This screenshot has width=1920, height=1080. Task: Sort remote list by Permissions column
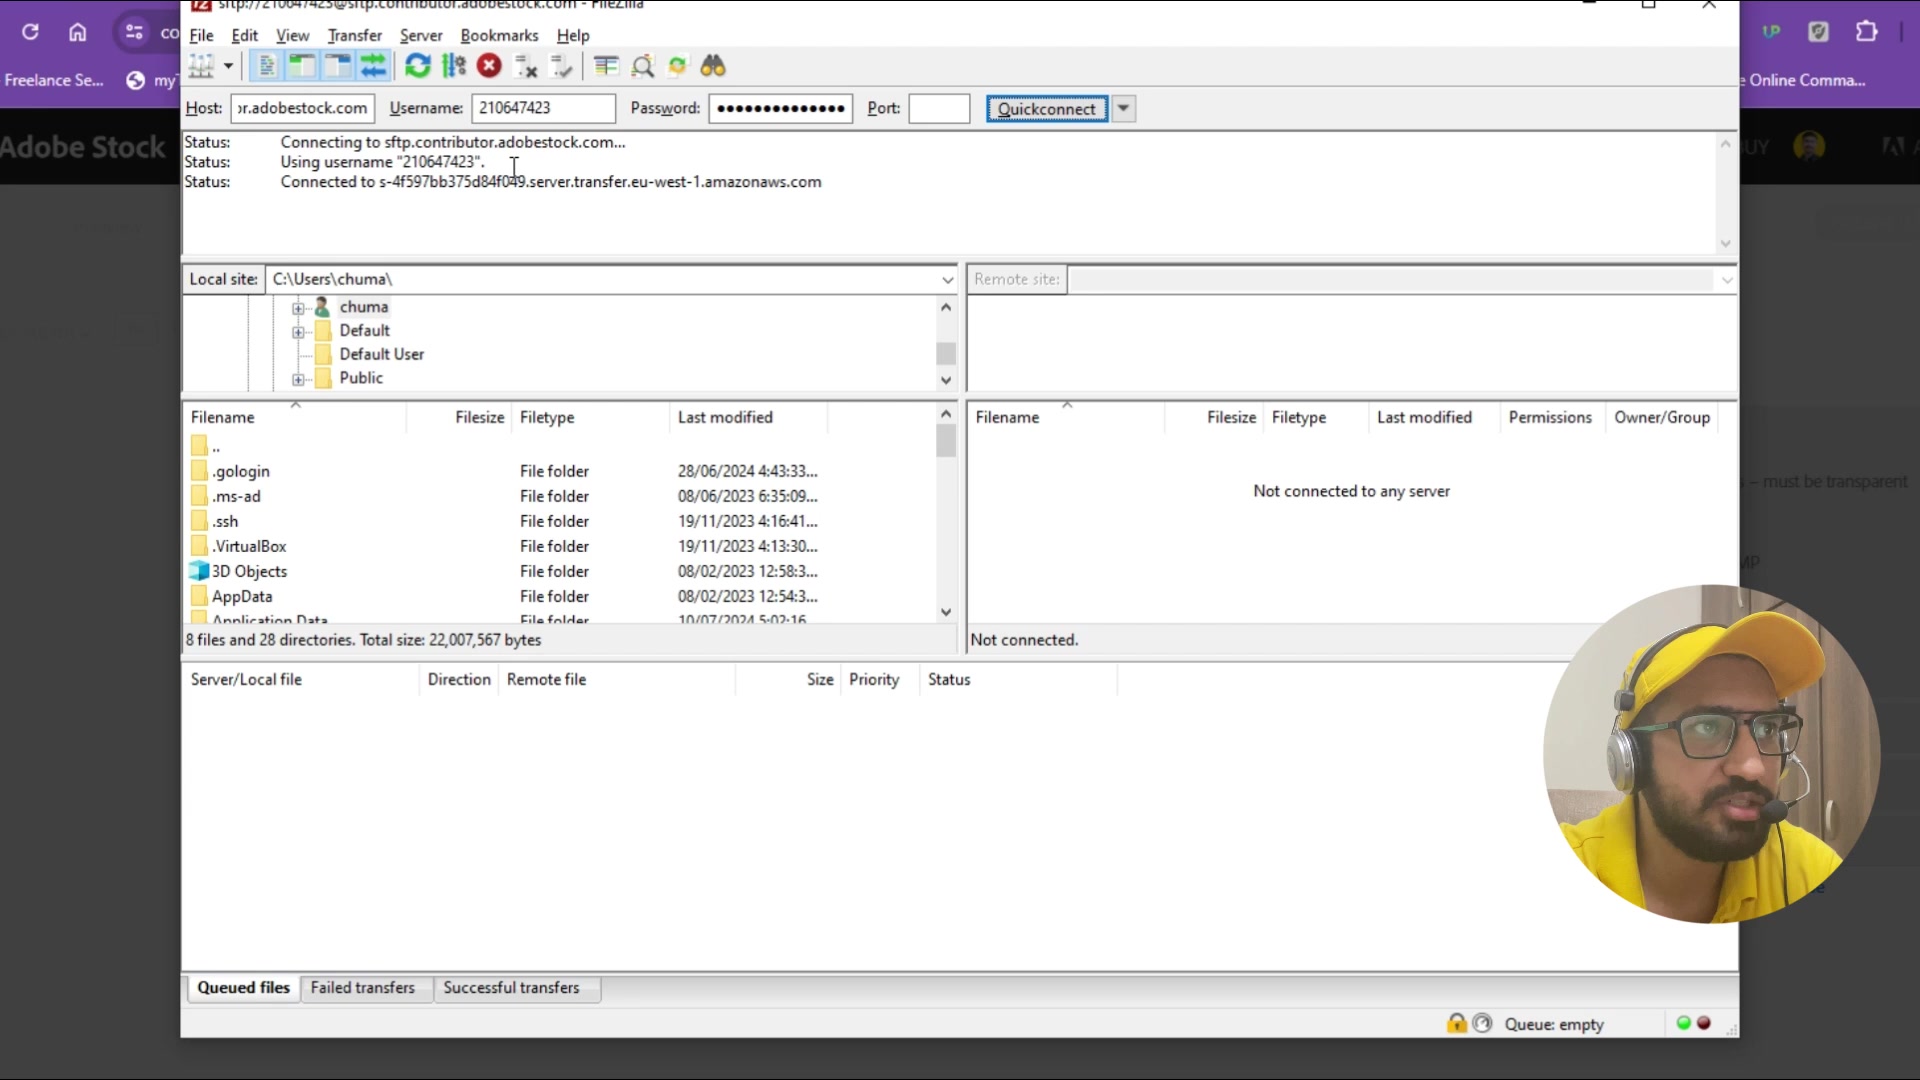click(1550, 417)
